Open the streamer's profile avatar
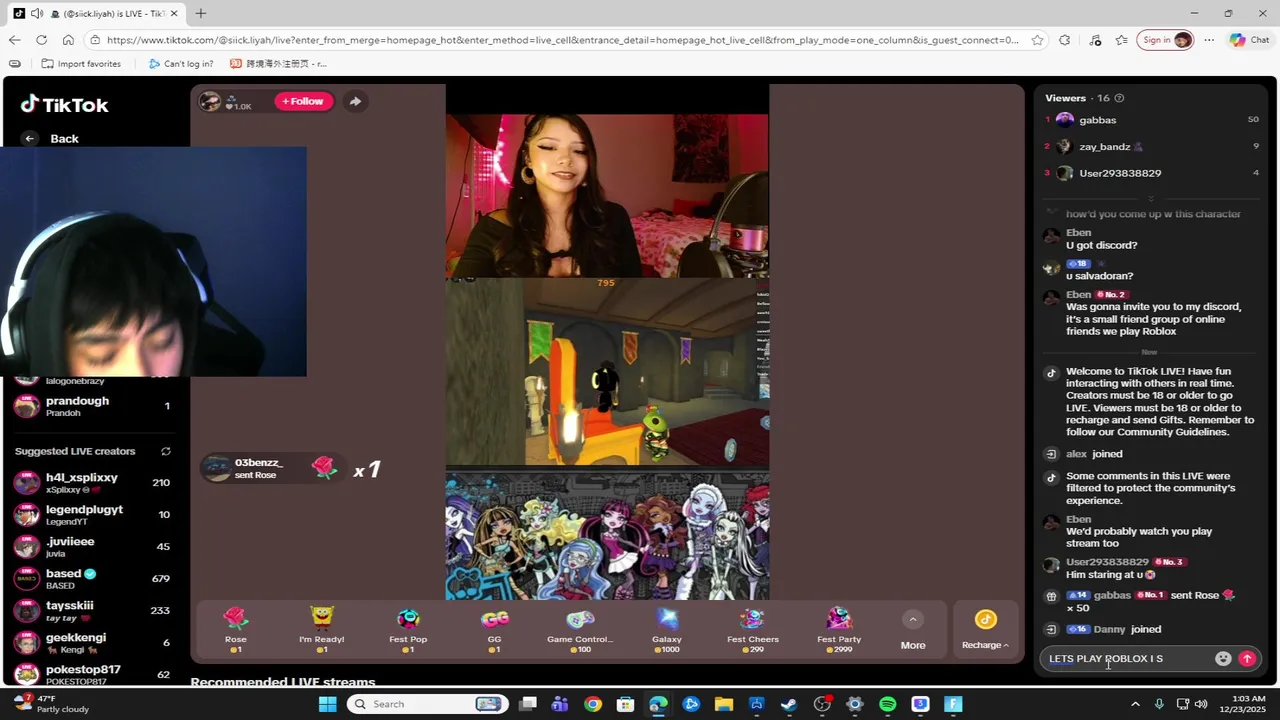 click(209, 101)
